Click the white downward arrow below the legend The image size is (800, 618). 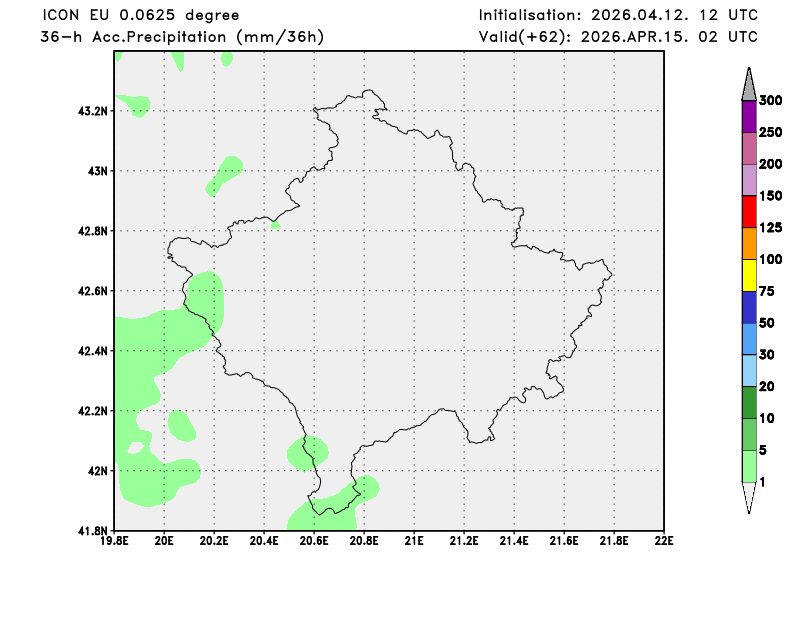pyautogui.click(x=748, y=497)
